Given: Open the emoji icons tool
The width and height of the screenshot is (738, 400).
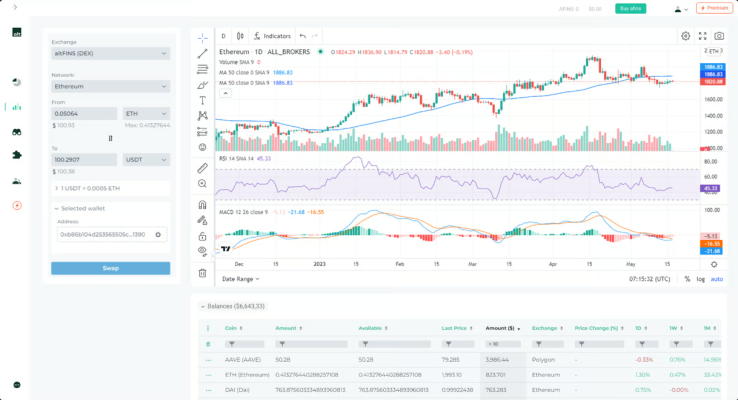Looking at the screenshot, I should 202,147.
